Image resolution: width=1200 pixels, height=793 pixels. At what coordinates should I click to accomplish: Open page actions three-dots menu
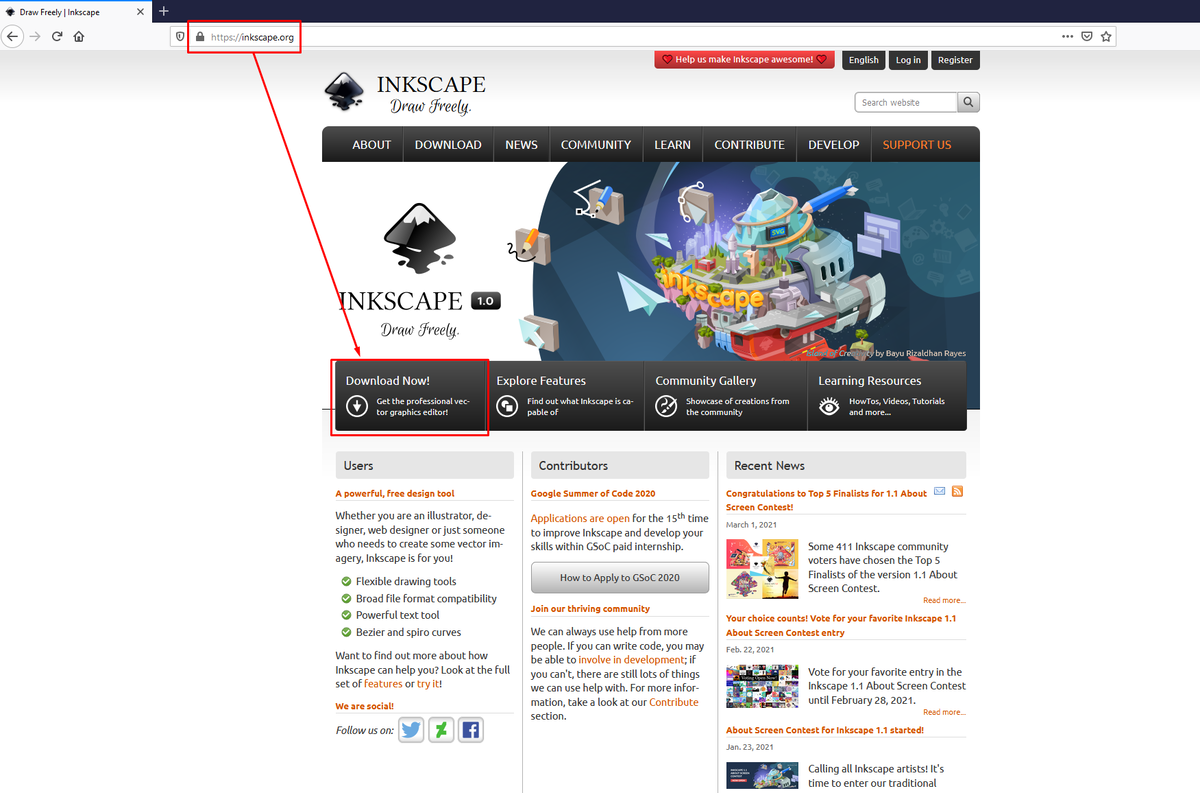[x=1068, y=36]
